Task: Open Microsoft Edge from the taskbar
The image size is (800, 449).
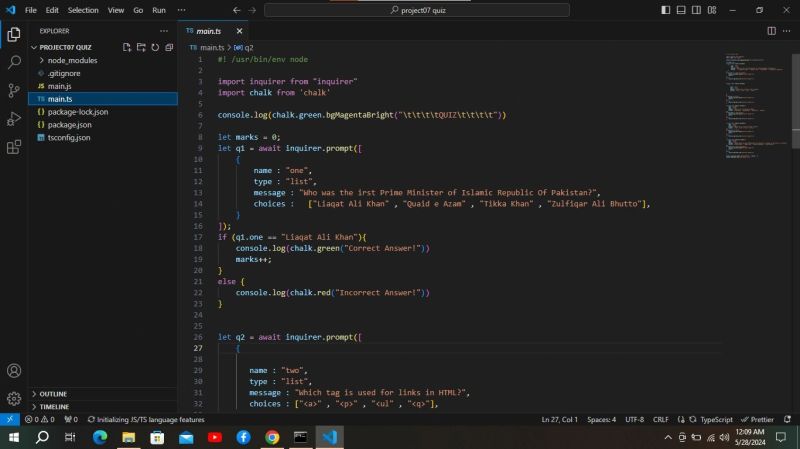Action: pos(100,437)
